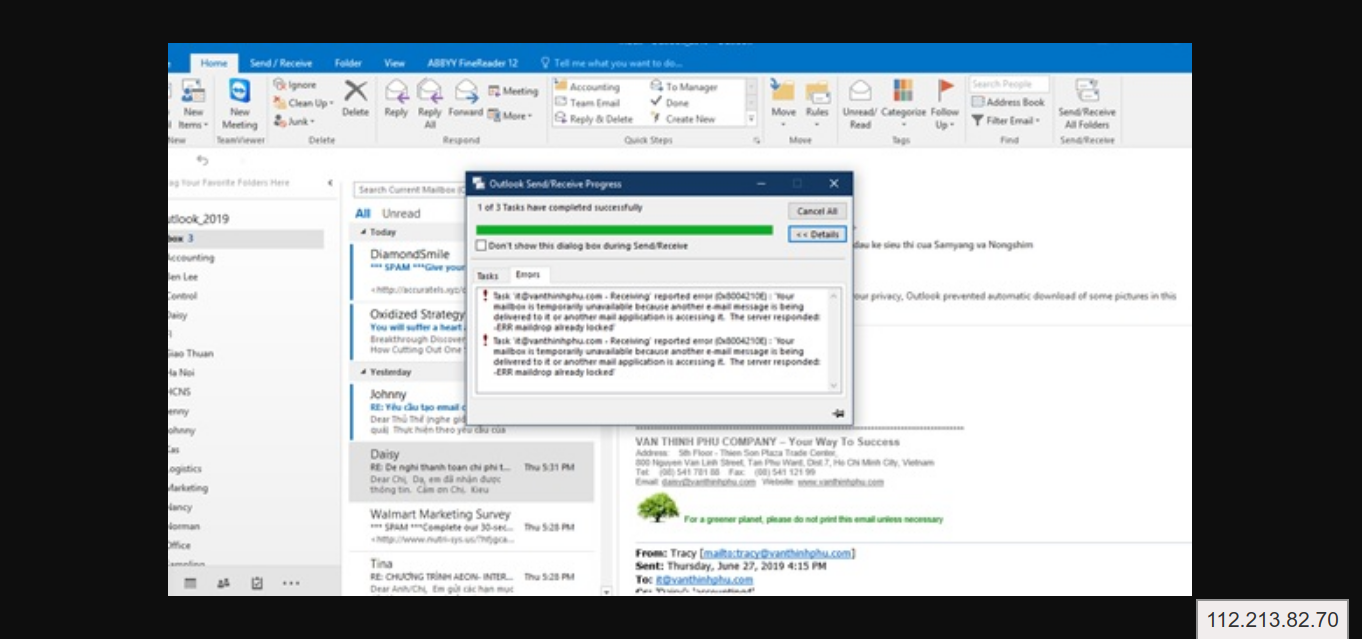Choose Reply All in the Respond group
This screenshot has width=1362, height=639.
pyautogui.click(x=430, y=104)
